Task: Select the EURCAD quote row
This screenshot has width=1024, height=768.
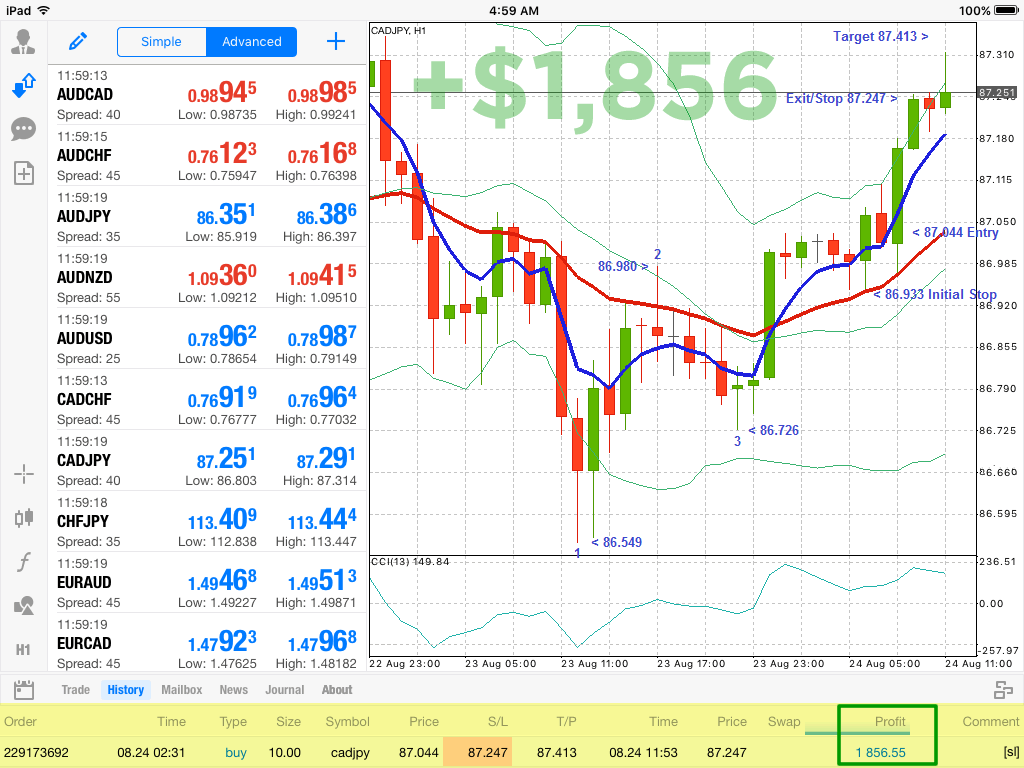Action: point(207,643)
